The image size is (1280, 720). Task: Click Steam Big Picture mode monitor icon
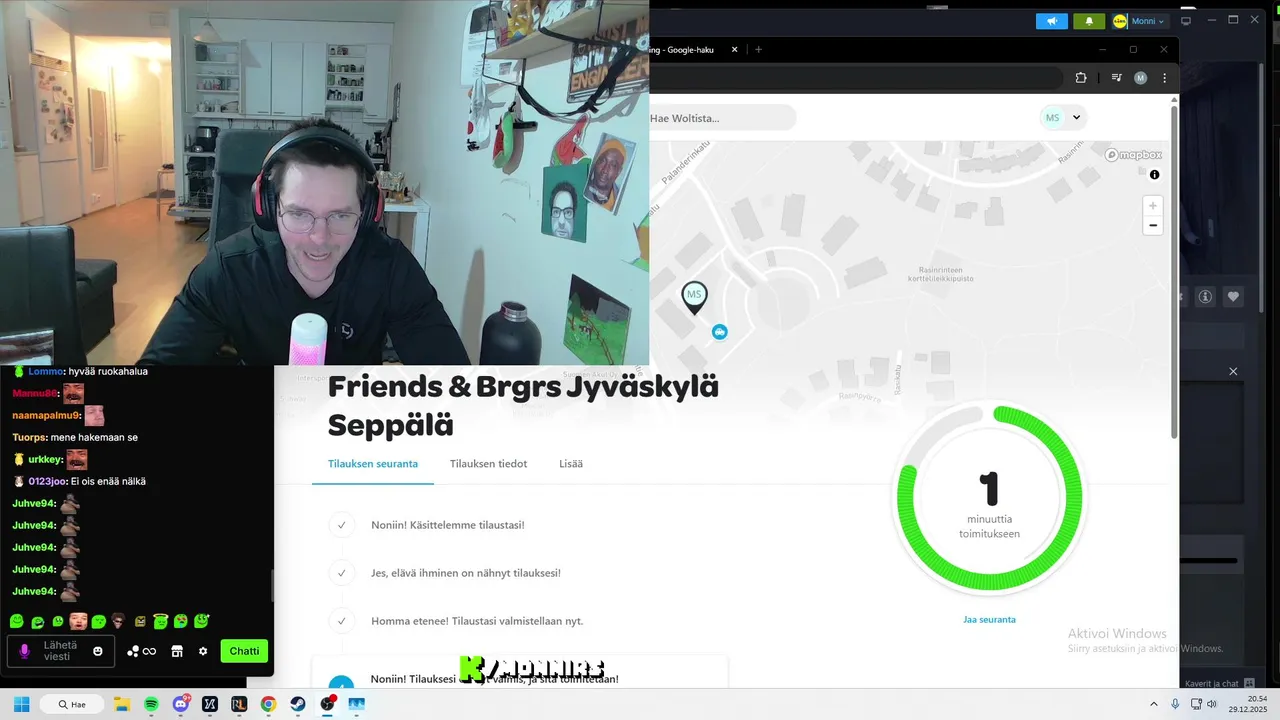1186,21
